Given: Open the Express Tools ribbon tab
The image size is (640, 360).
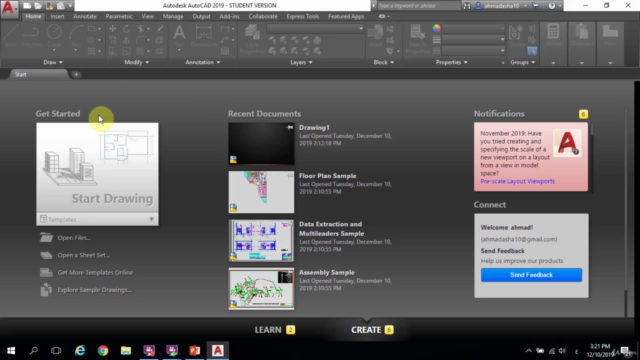Looking at the screenshot, I should click(302, 16).
